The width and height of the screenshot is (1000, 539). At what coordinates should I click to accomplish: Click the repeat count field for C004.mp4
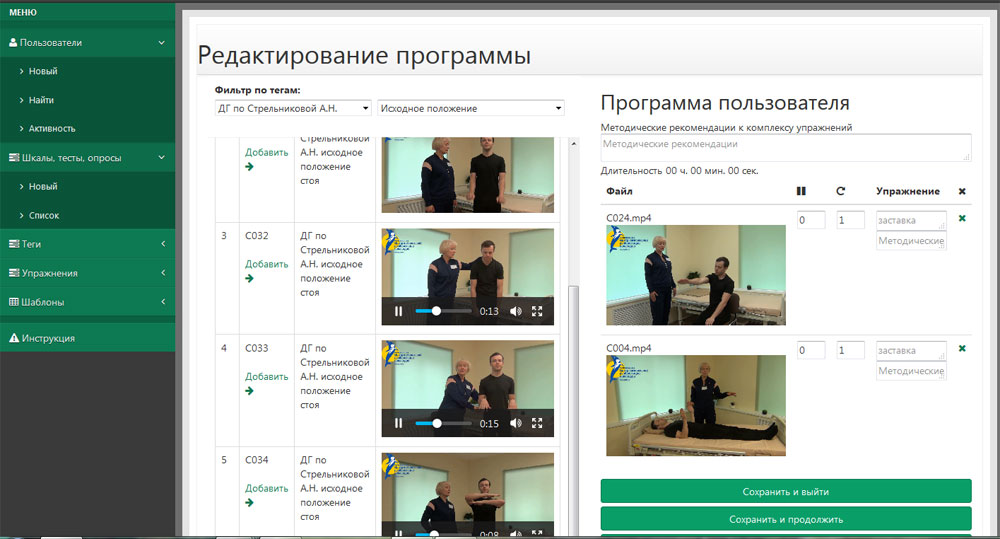(851, 350)
